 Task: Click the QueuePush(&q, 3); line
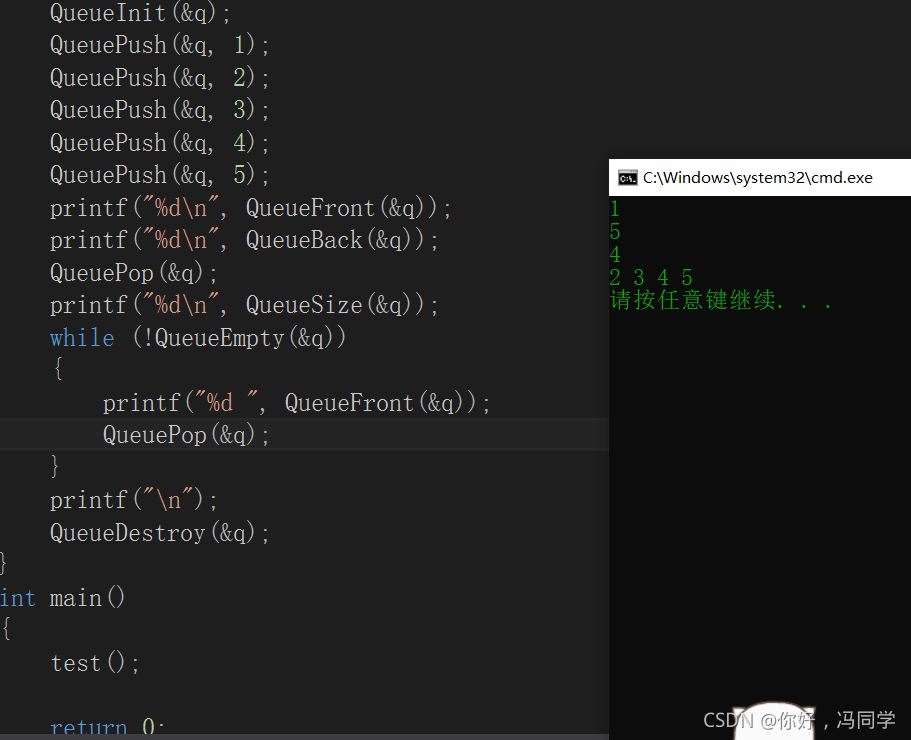(159, 110)
